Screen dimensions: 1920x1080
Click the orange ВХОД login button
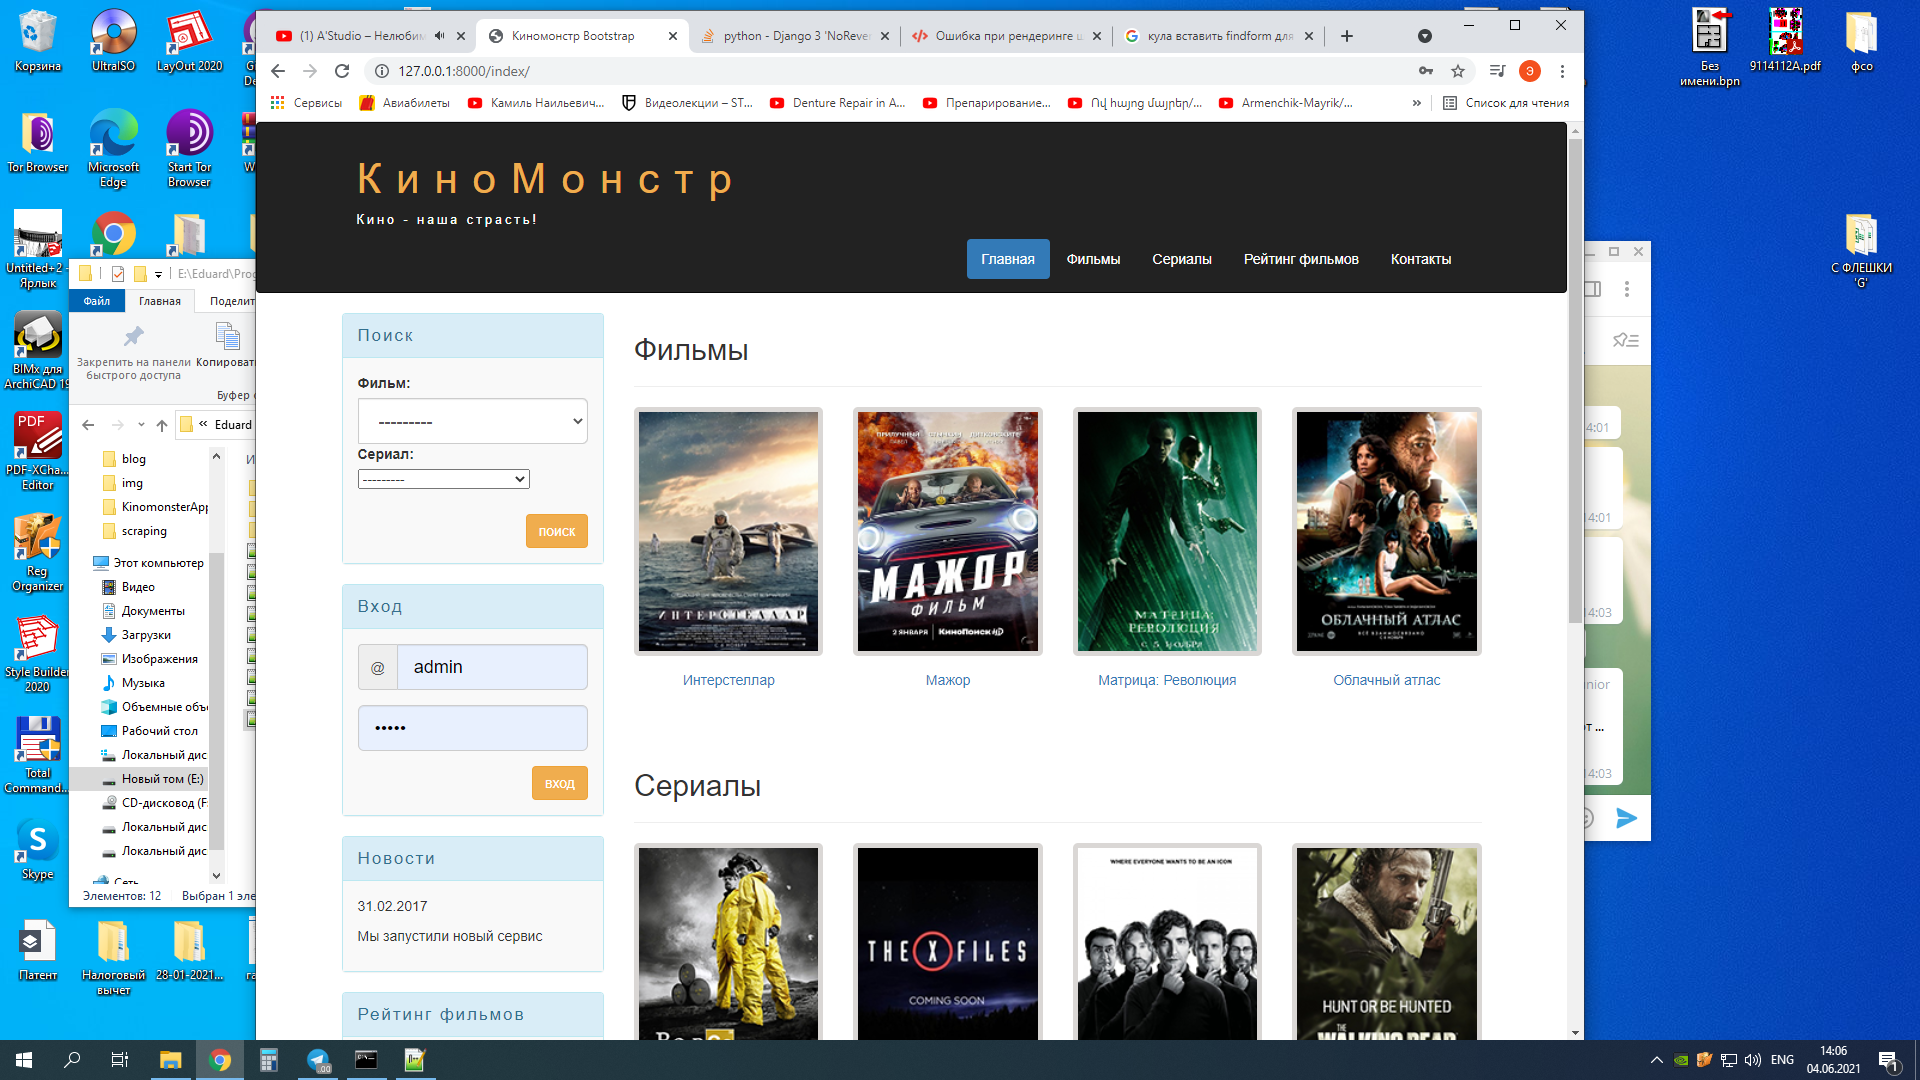tap(560, 783)
